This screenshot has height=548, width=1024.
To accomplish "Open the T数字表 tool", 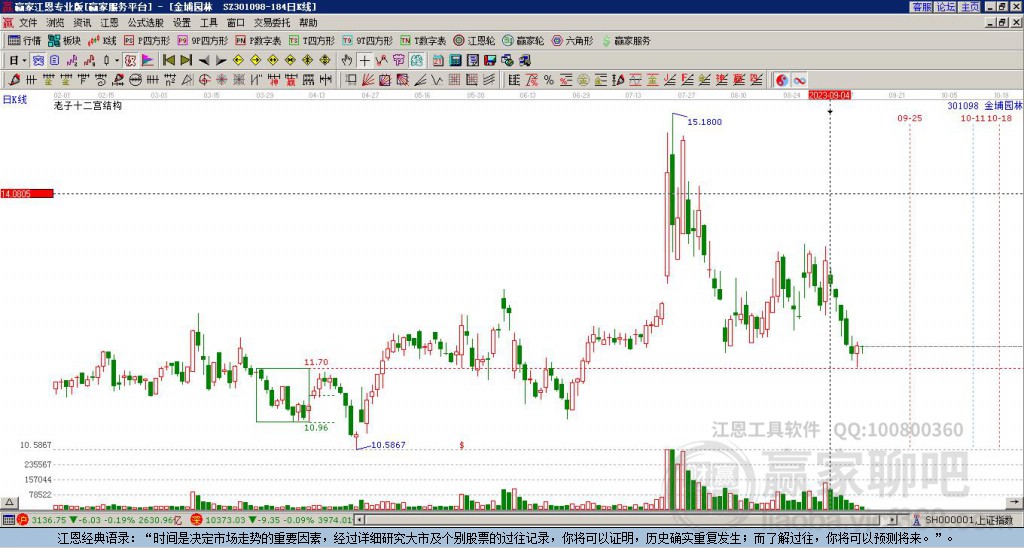I will click(423, 40).
